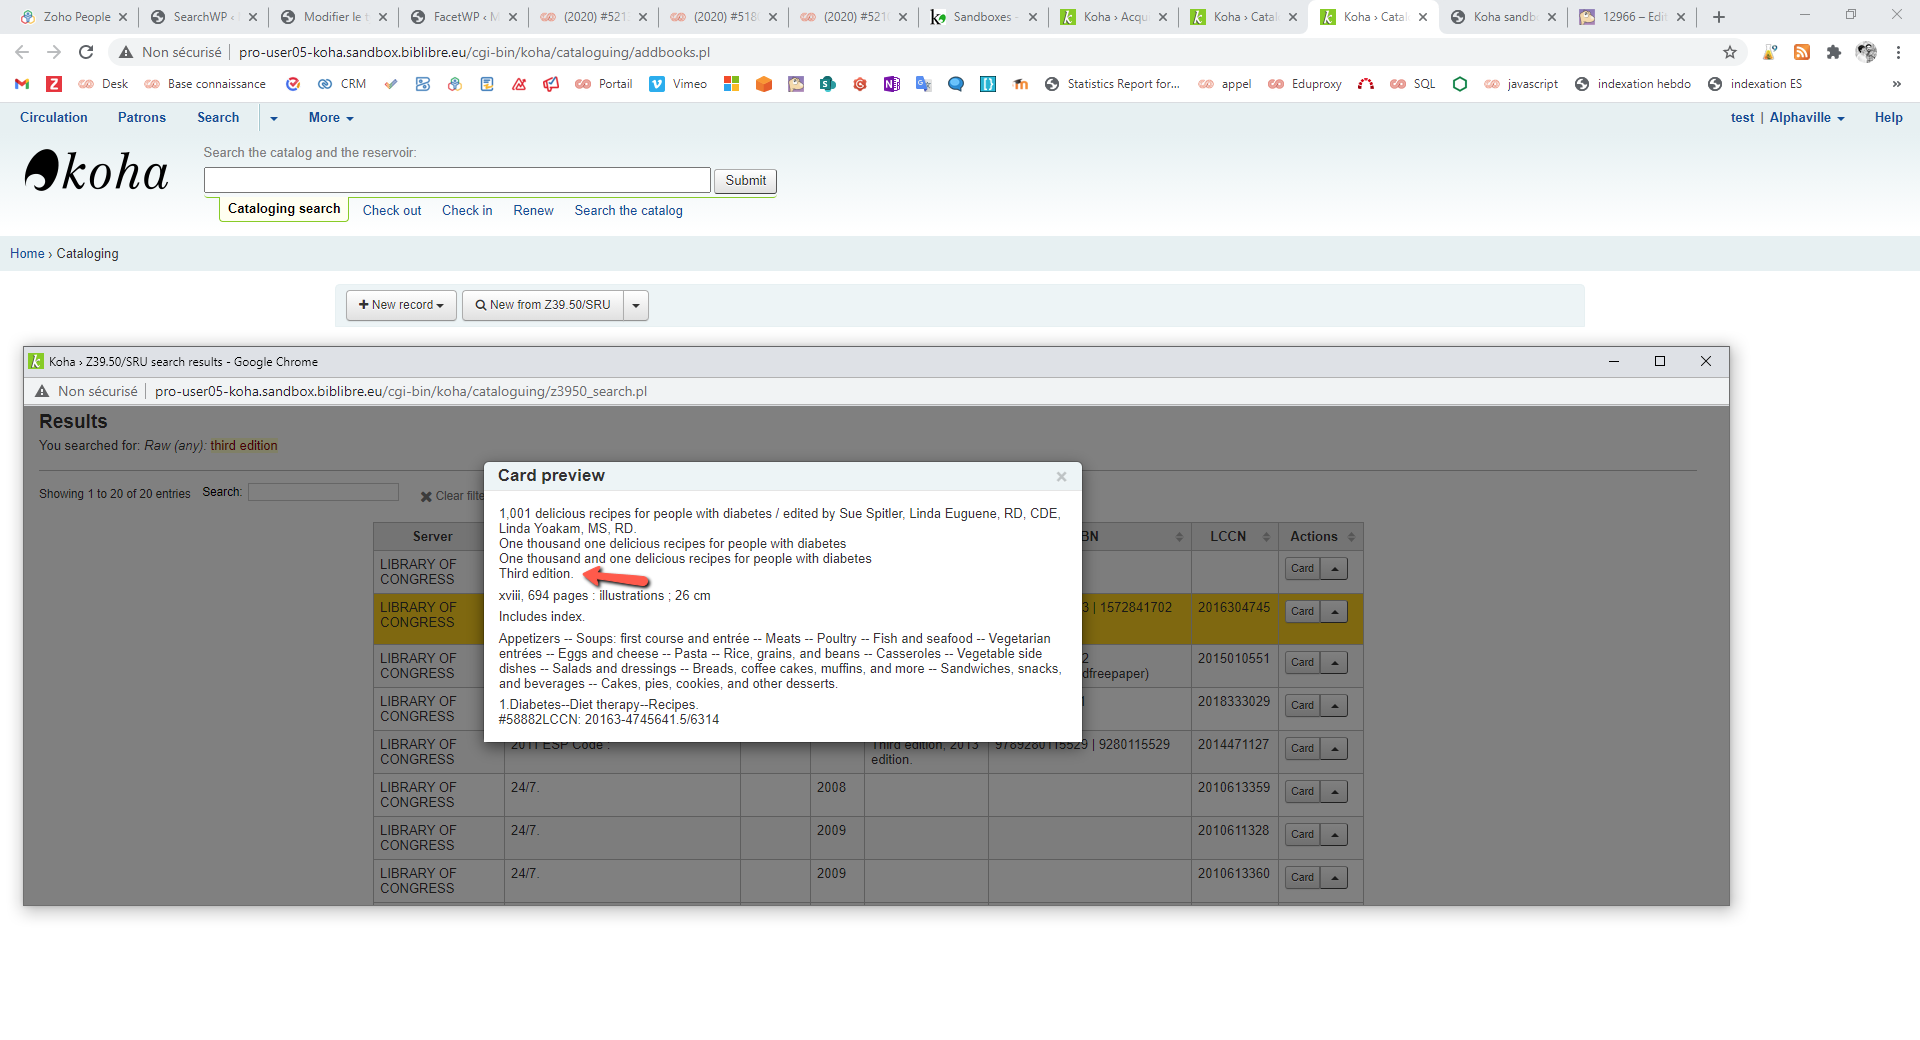Close the Card preview dialog
1920x1040 pixels.
tap(1061, 477)
